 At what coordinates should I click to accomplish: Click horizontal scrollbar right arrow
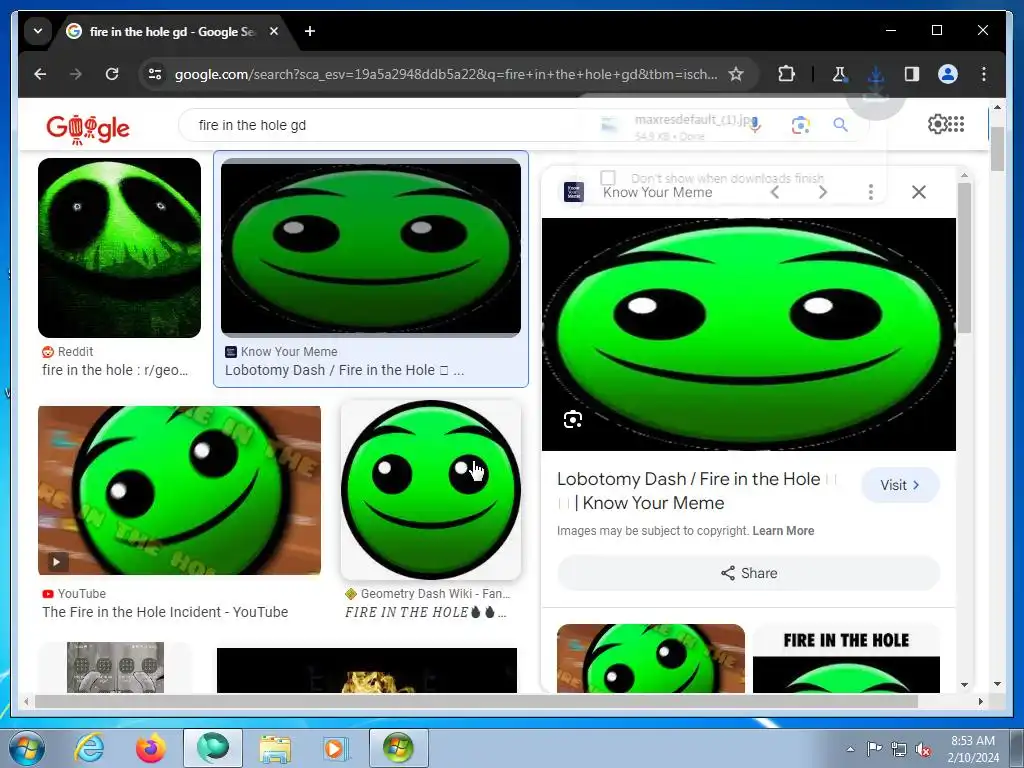click(980, 701)
